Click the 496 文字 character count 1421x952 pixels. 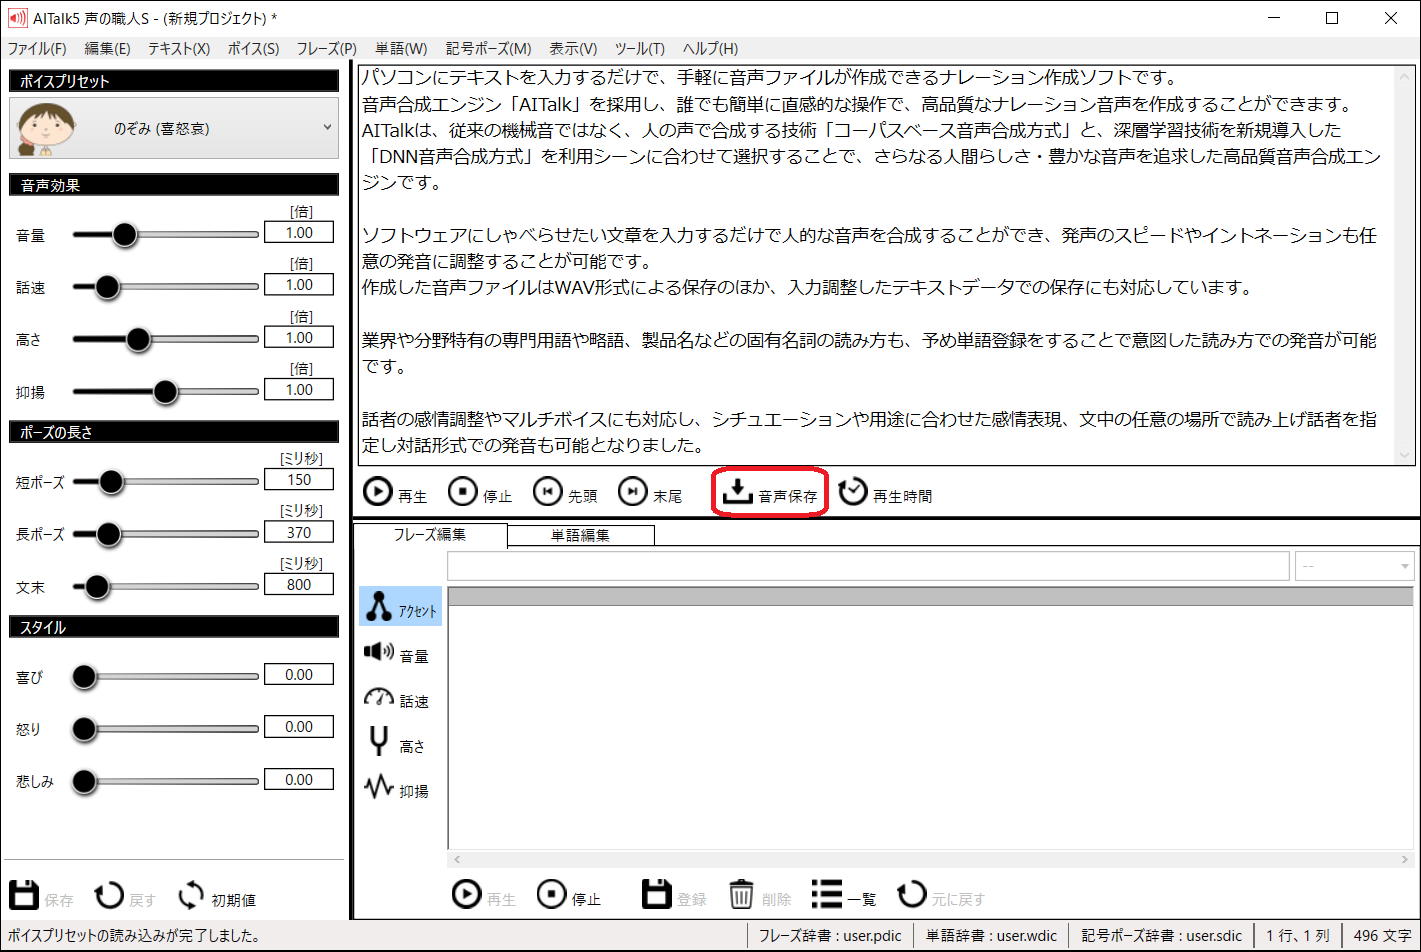point(1382,936)
